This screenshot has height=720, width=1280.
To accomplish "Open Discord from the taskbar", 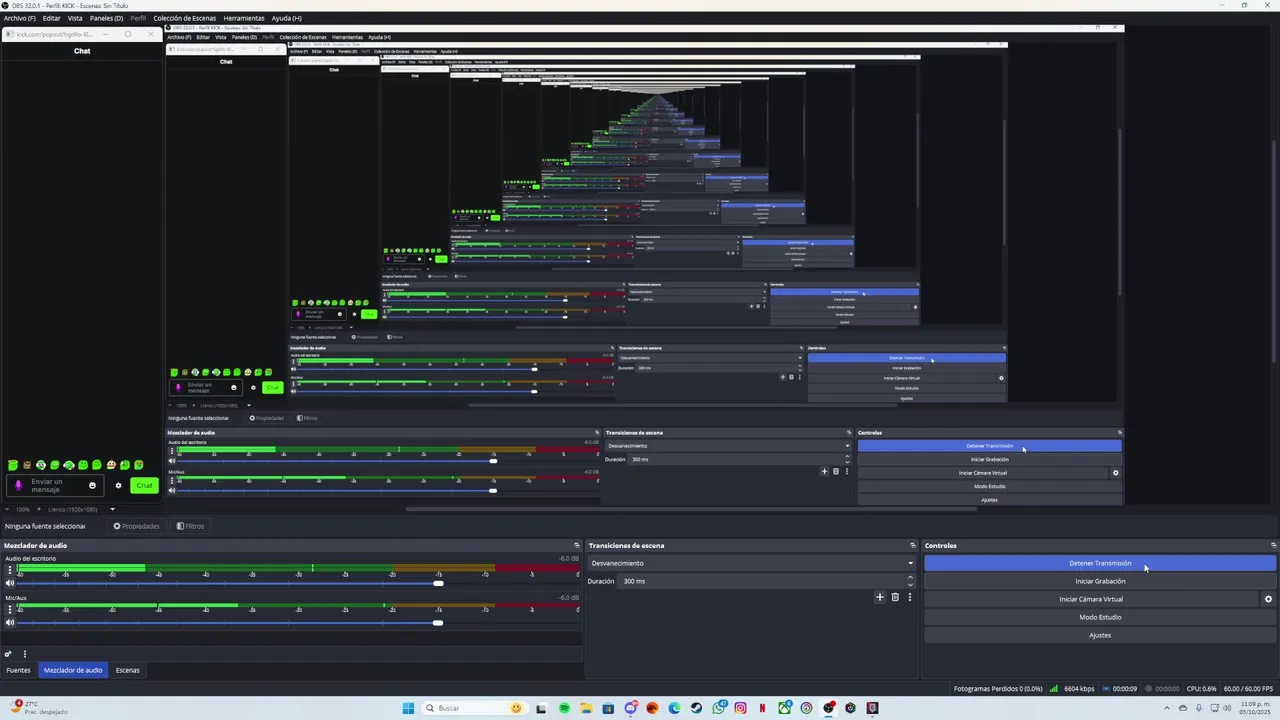I will pos(631,708).
